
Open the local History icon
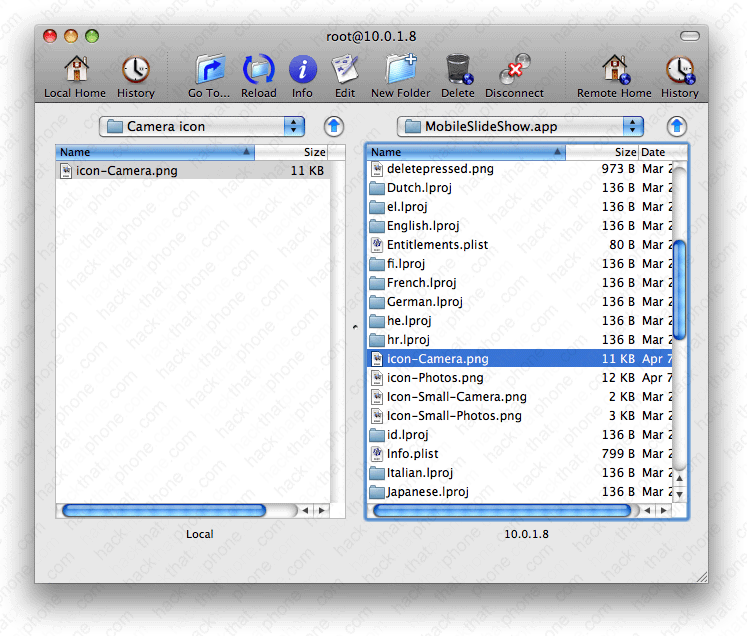coord(135,70)
